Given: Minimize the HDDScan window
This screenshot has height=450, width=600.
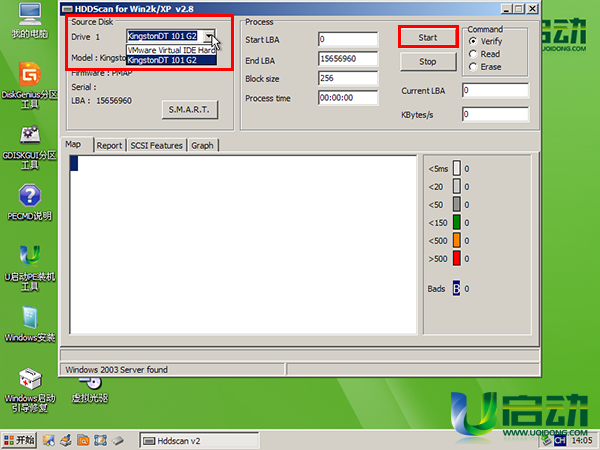Looking at the screenshot, I should click(506, 8).
